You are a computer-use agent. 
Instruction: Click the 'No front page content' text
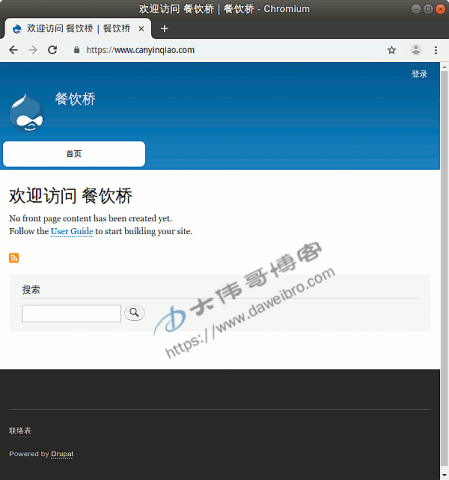[91, 218]
